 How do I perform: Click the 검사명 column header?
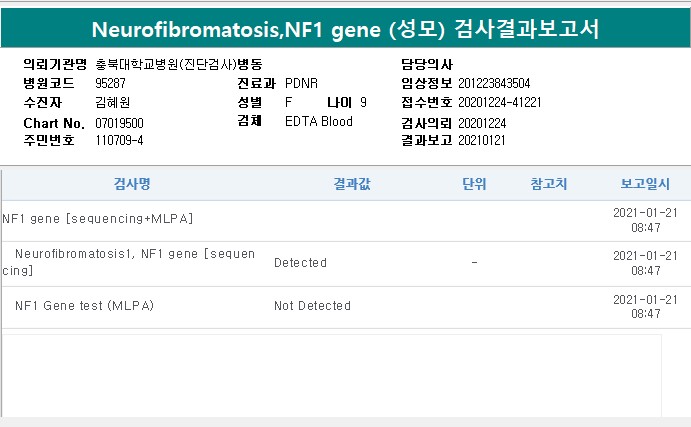(x=132, y=184)
